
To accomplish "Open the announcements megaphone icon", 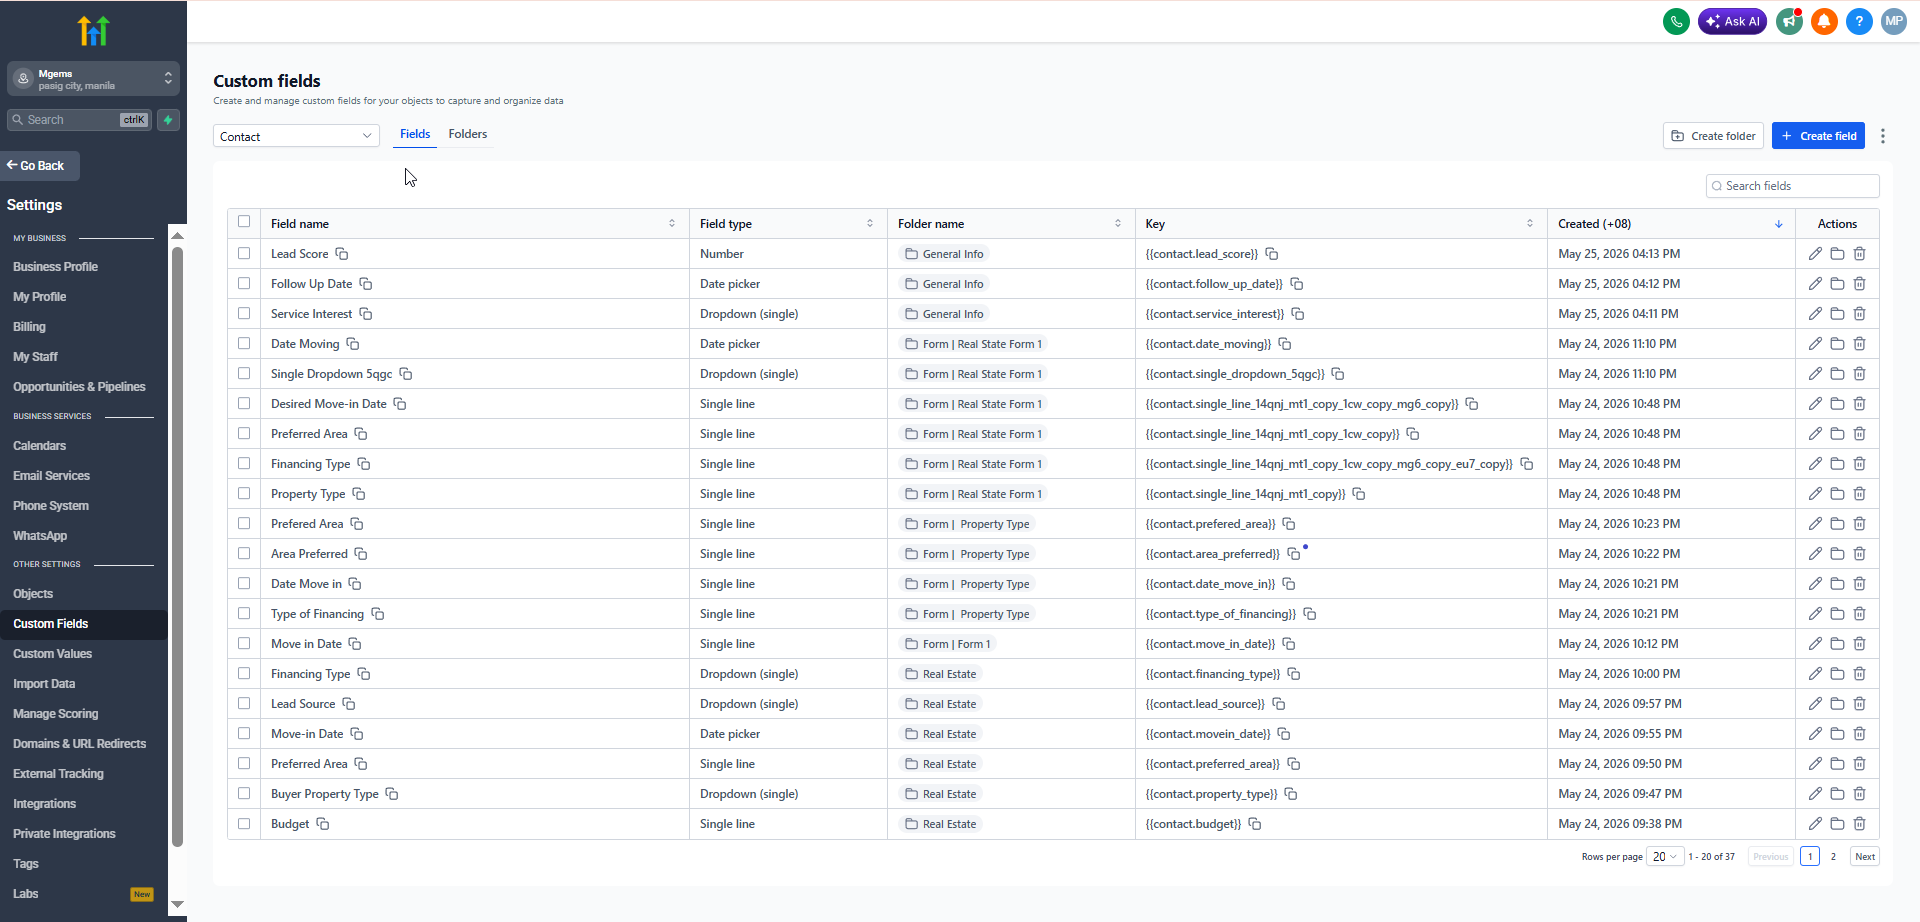I will tap(1789, 21).
